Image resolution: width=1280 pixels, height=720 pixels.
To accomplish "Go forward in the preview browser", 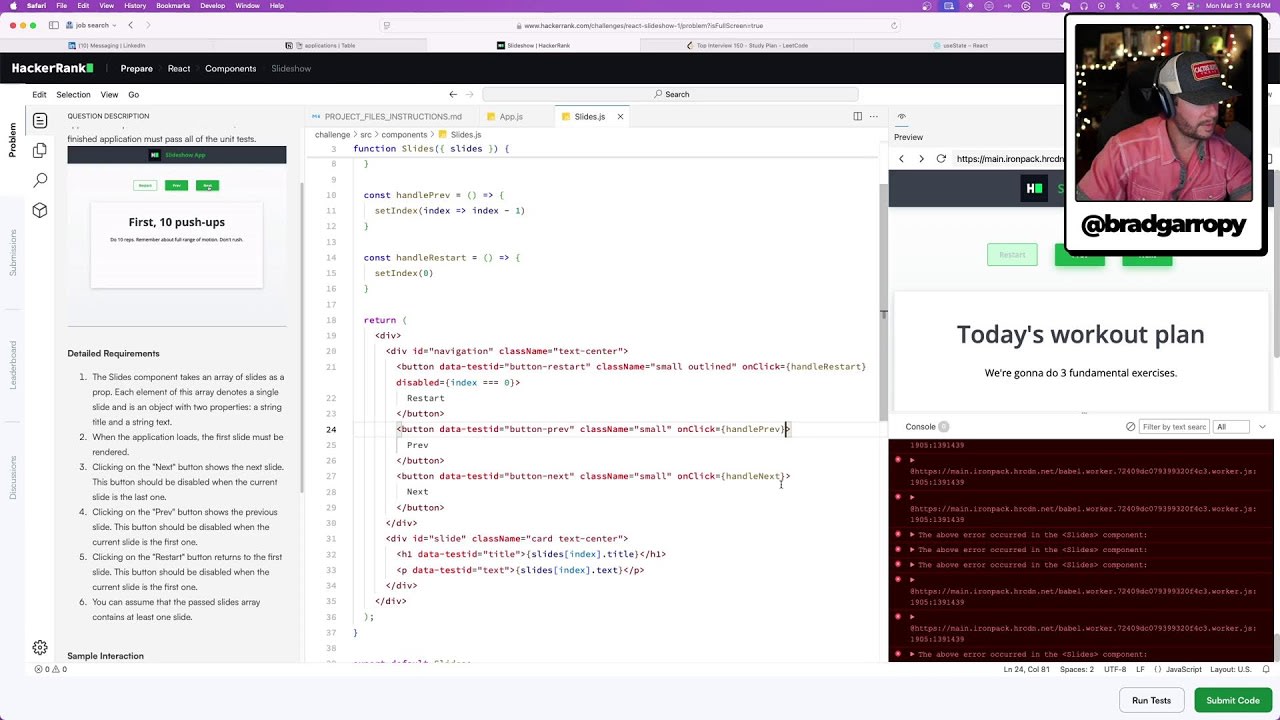I will 921,159.
